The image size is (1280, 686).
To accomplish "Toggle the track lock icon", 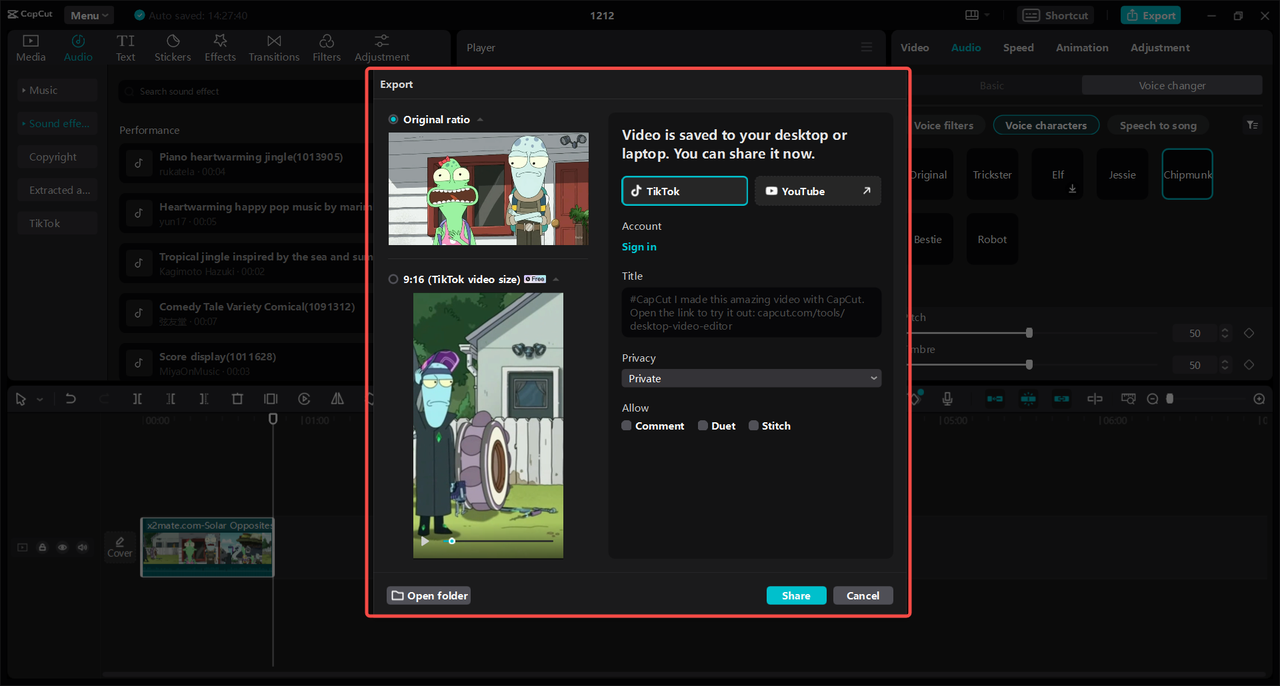I will 42,547.
